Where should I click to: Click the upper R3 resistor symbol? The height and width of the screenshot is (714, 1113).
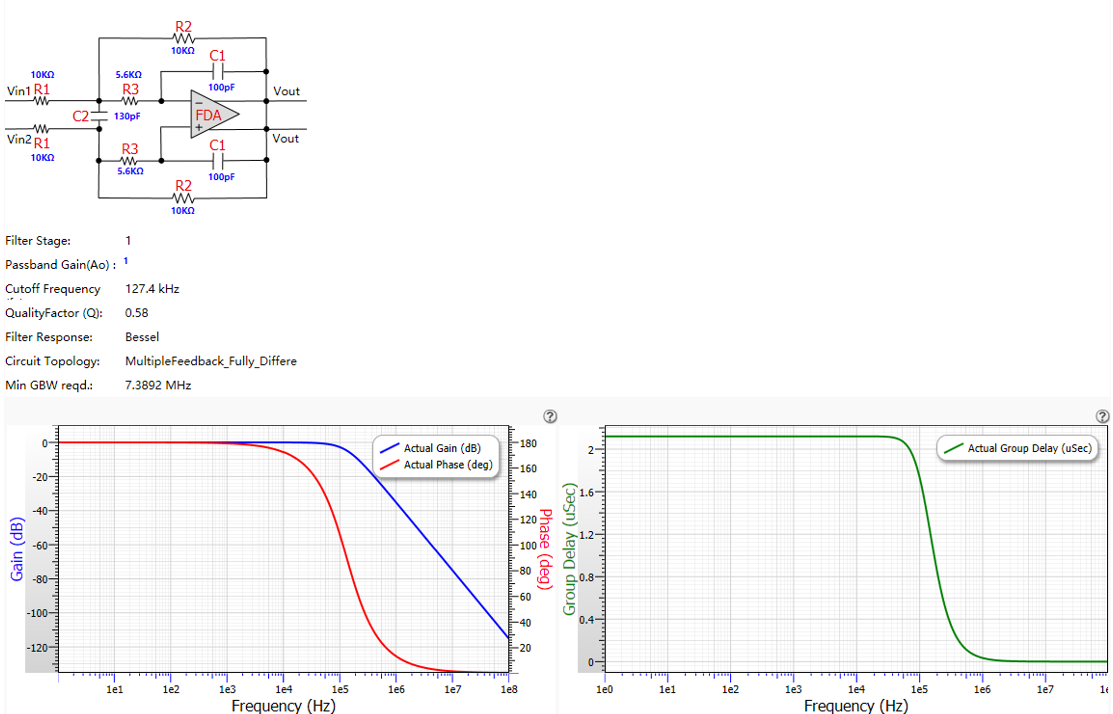click(131, 101)
